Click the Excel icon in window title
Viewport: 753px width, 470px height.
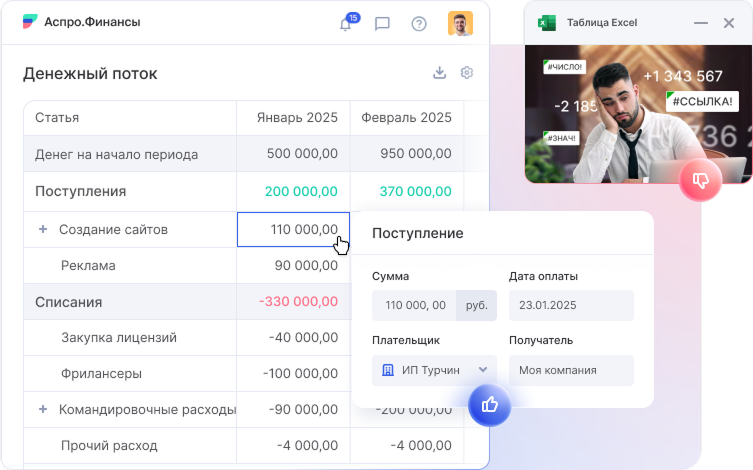tap(547, 22)
